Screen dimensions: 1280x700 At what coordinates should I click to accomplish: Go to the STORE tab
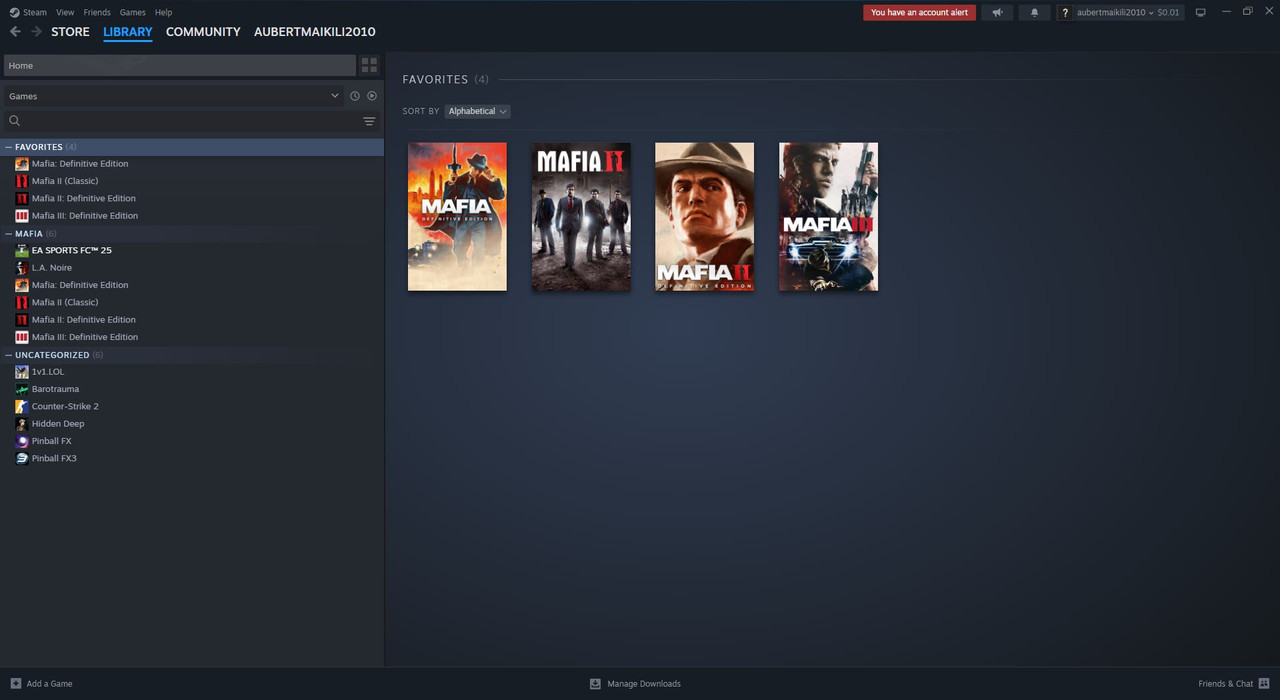pyautogui.click(x=70, y=32)
